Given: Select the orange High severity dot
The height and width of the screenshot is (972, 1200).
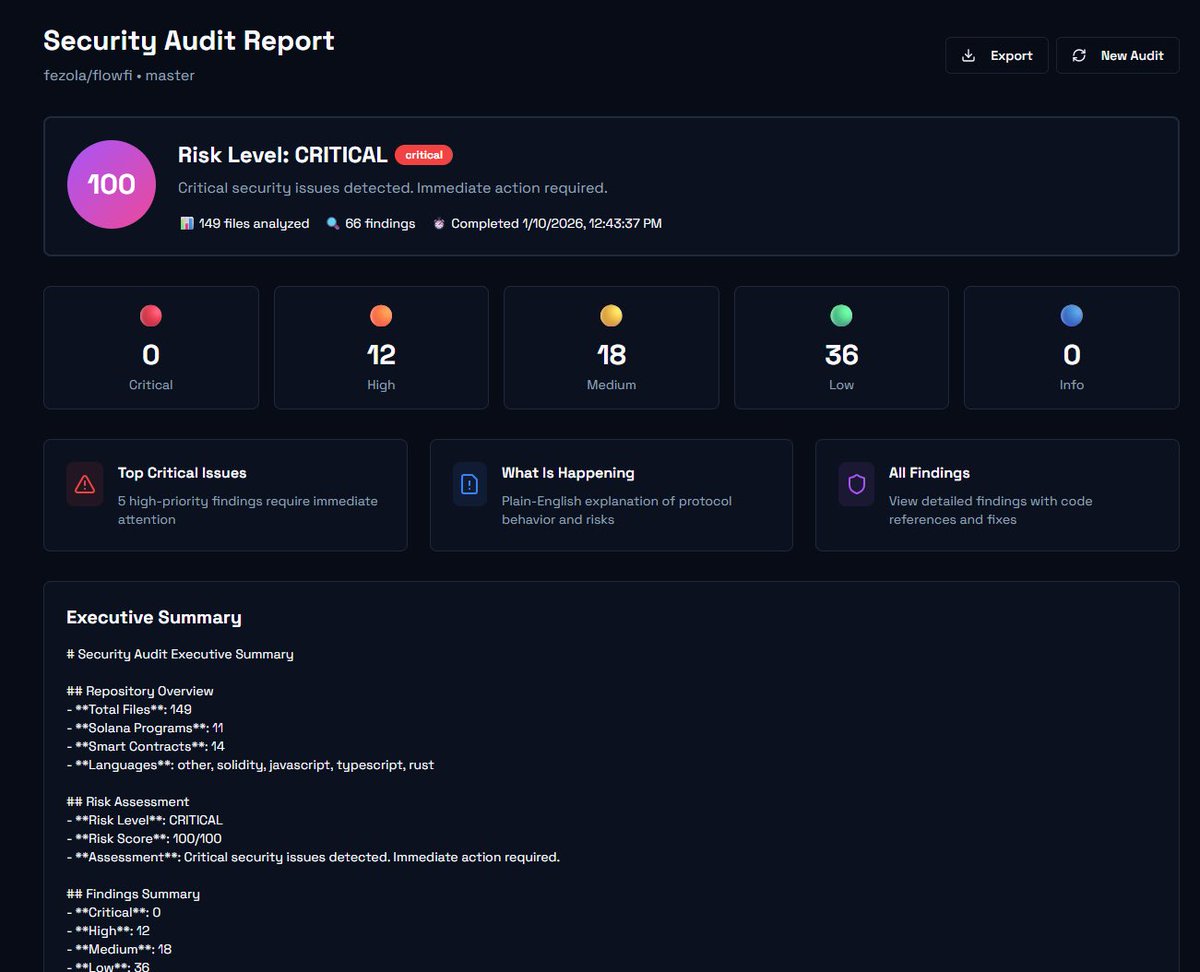Looking at the screenshot, I should [381, 316].
